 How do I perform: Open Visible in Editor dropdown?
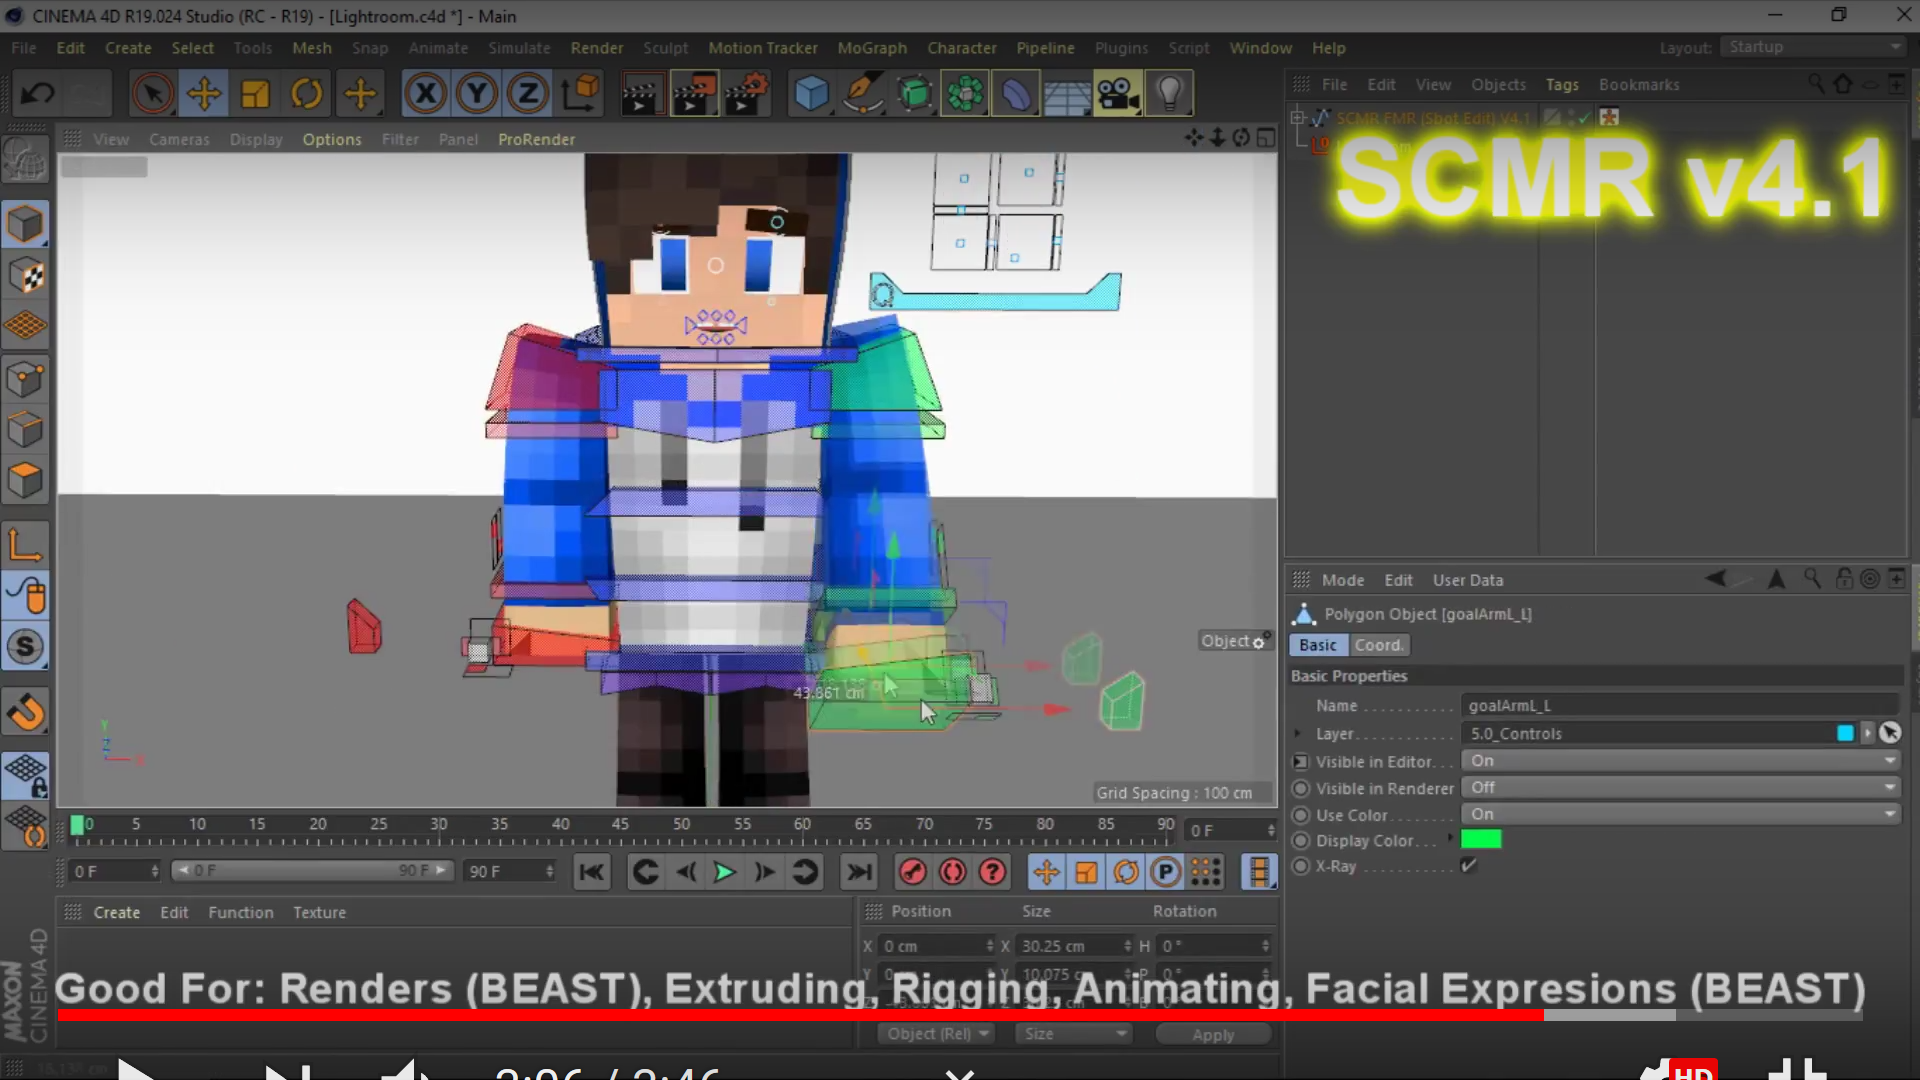(x=1680, y=761)
